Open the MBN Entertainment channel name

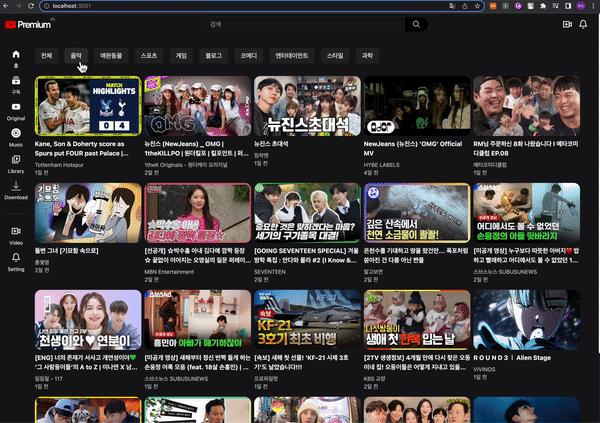click(169, 272)
